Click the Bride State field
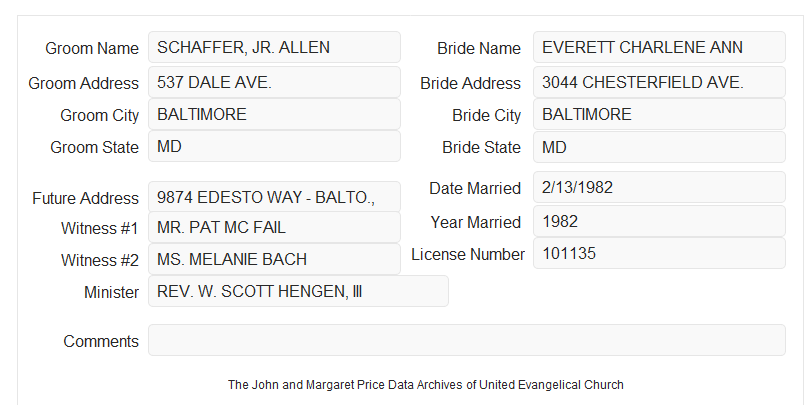This screenshot has height=405, width=805. click(x=659, y=147)
